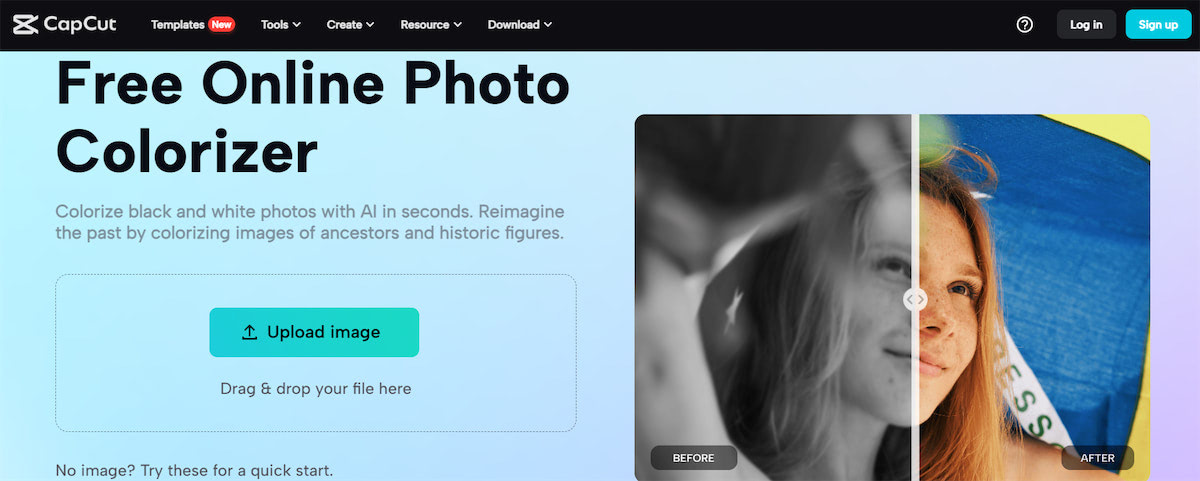Image resolution: width=1200 pixels, height=481 pixels.
Task: Open the help question mark icon
Action: click(x=1024, y=25)
